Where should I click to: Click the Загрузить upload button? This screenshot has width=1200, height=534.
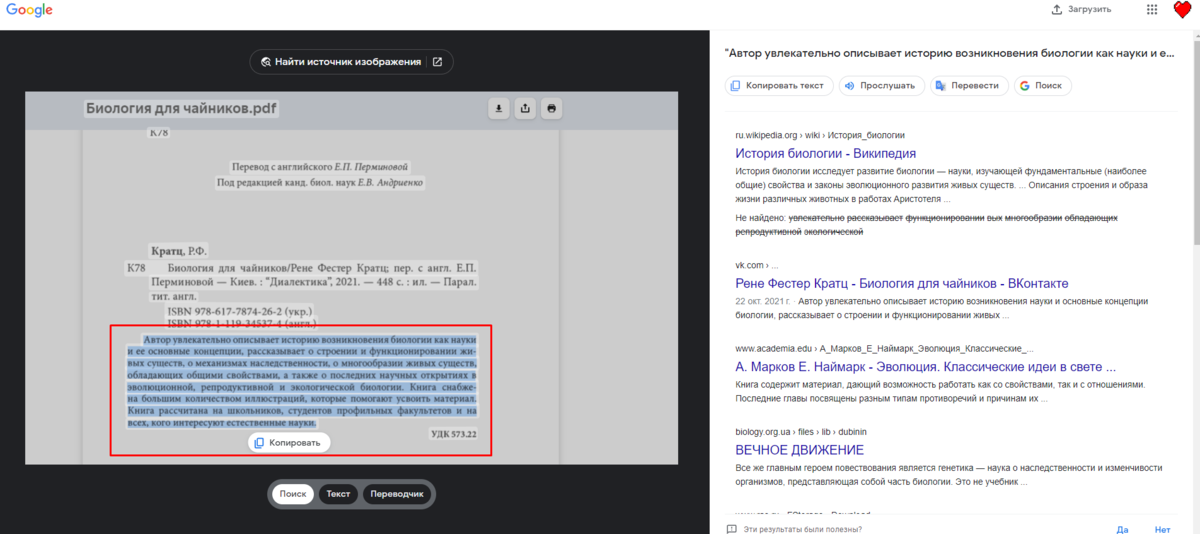[1081, 9]
